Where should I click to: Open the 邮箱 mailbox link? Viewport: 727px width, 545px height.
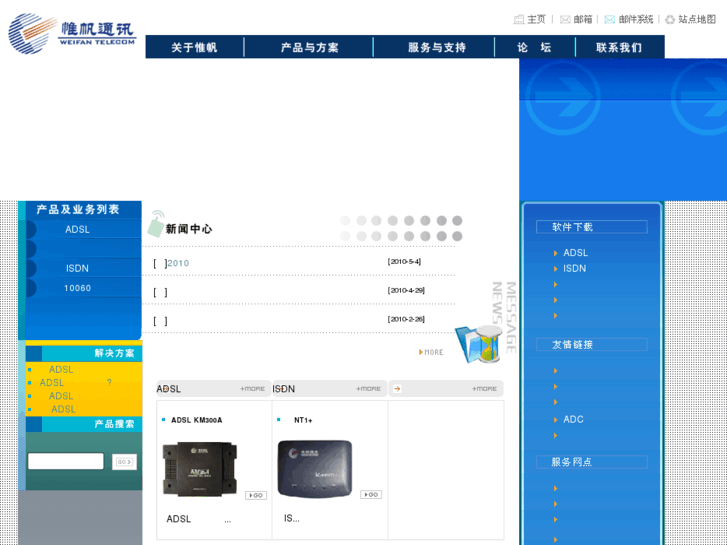[583, 19]
